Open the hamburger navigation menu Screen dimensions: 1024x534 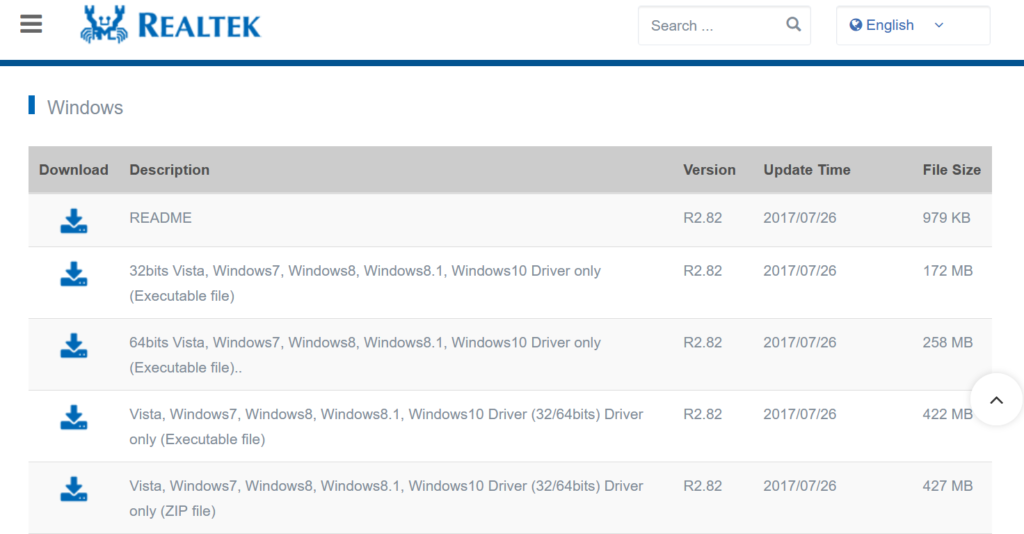[x=31, y=24]
